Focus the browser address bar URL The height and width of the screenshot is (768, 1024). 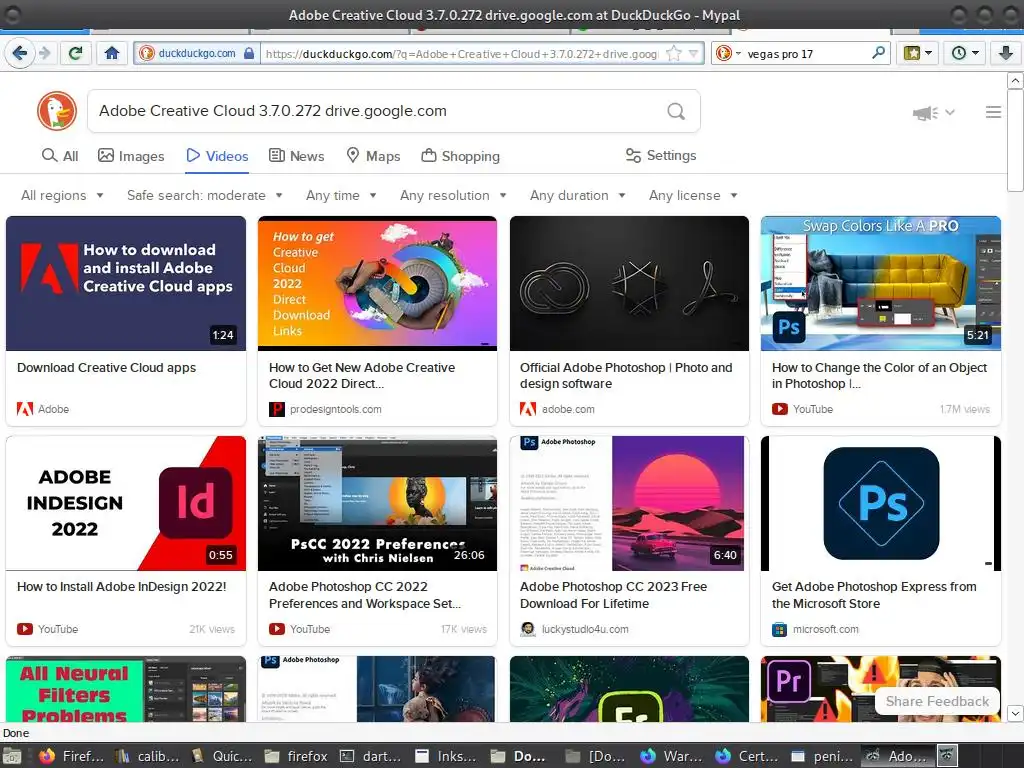click(x=462, y=54)
